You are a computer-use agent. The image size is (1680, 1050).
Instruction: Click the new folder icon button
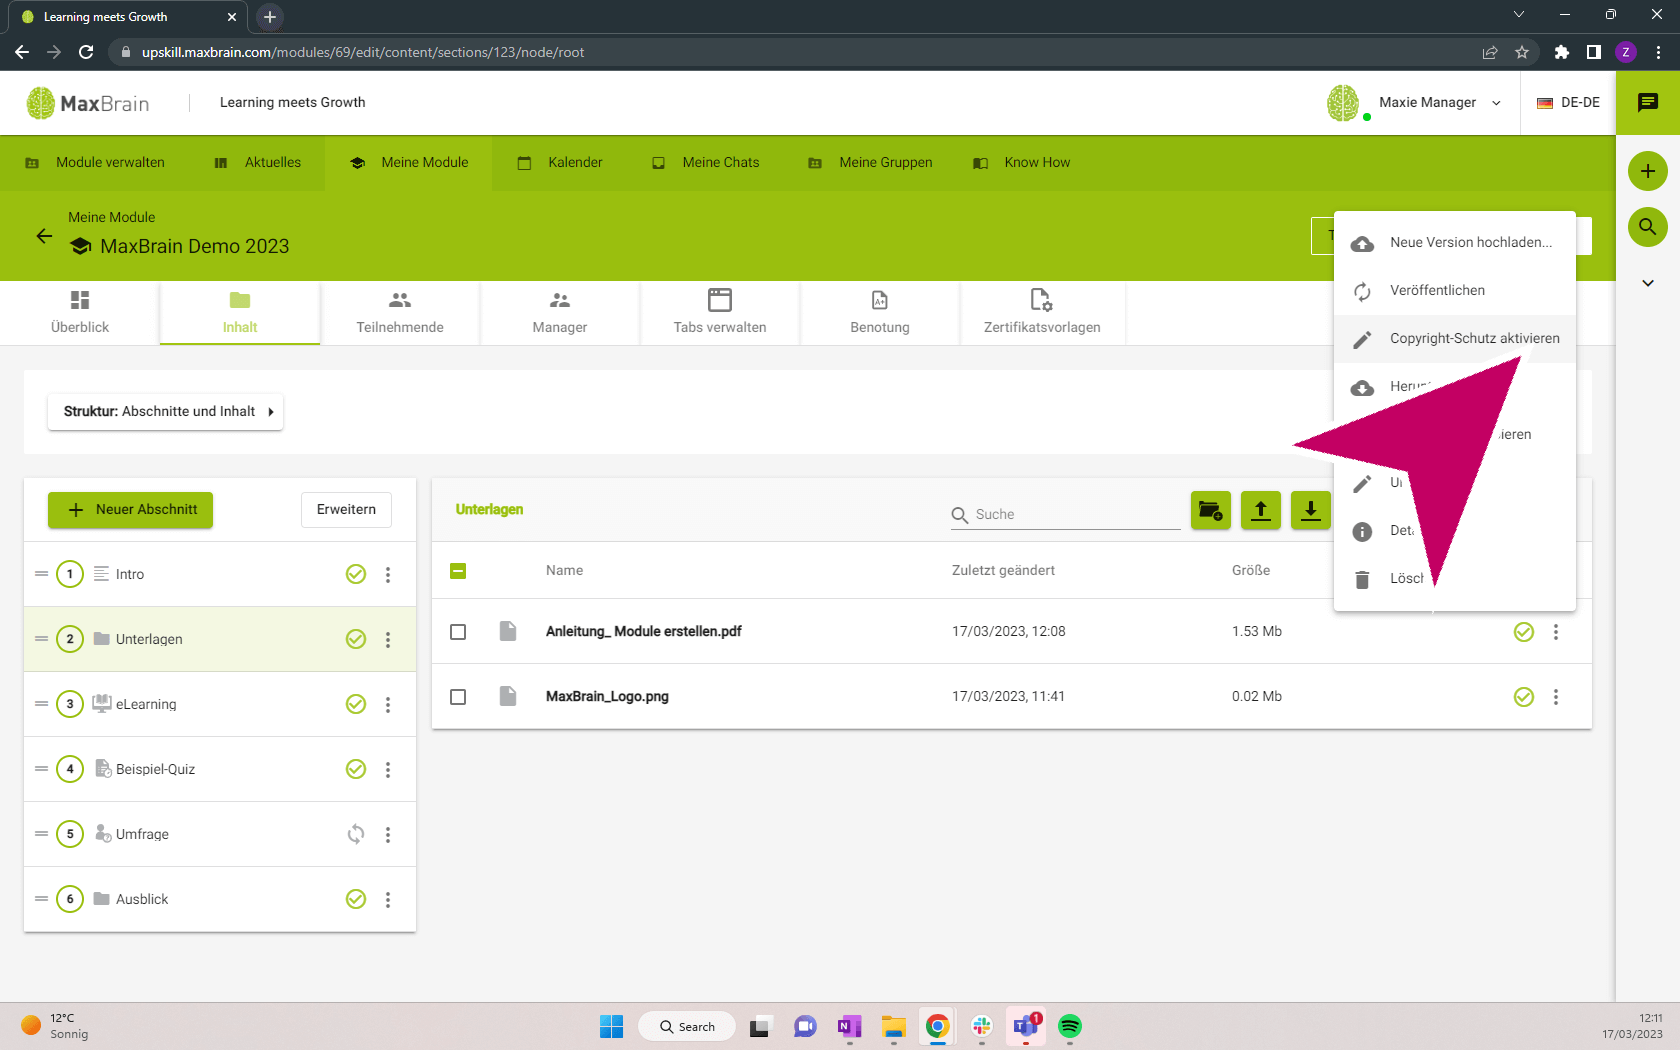coord(1210,510)
